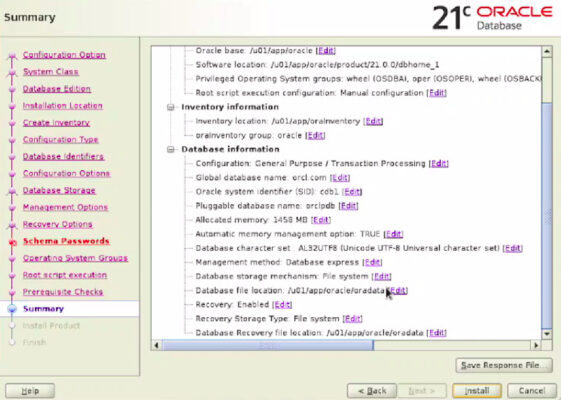
Task: Start installation with Install button
Action: click(477, 391)
